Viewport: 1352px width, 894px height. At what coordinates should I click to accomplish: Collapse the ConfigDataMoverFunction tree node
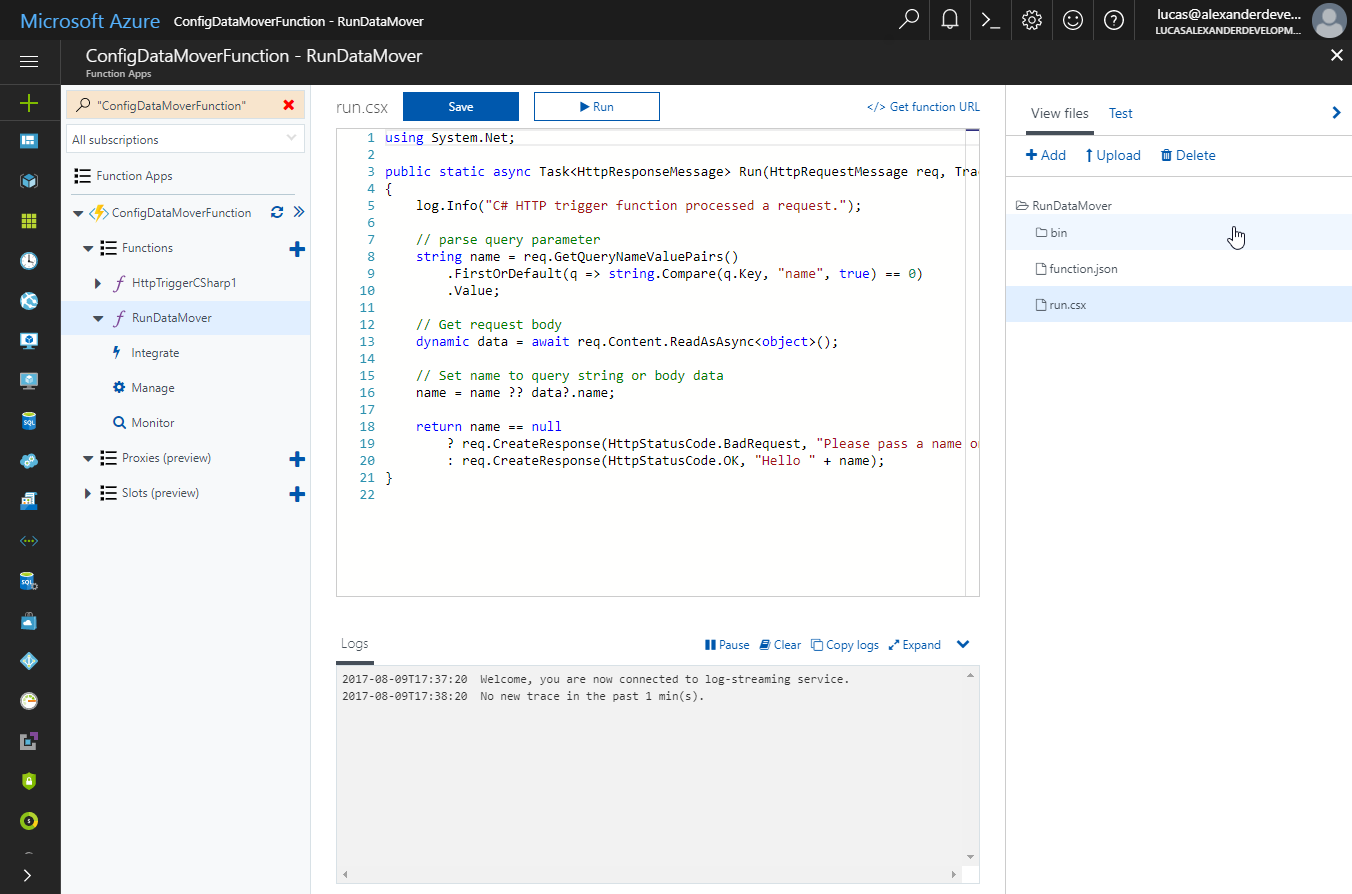click(x=78, y=213)
